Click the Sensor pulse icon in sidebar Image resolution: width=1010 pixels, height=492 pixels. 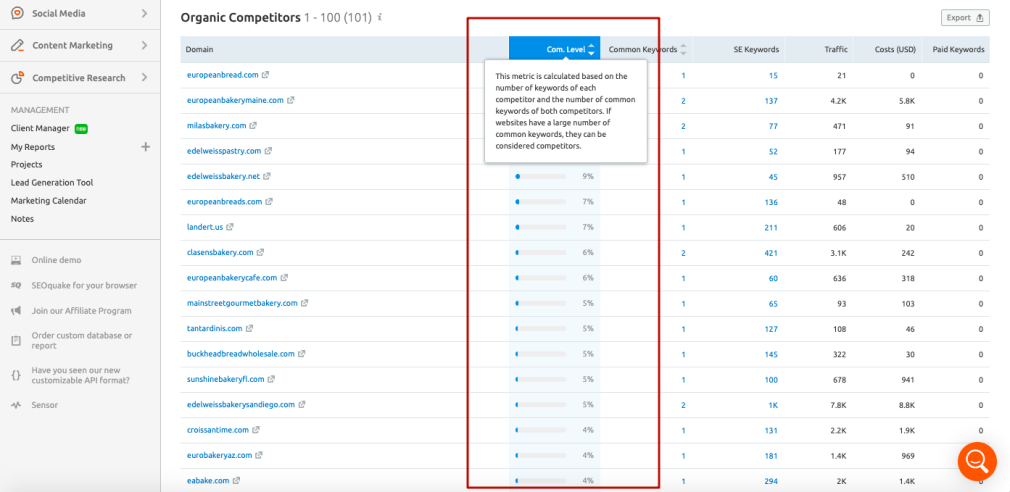point(16,405)
